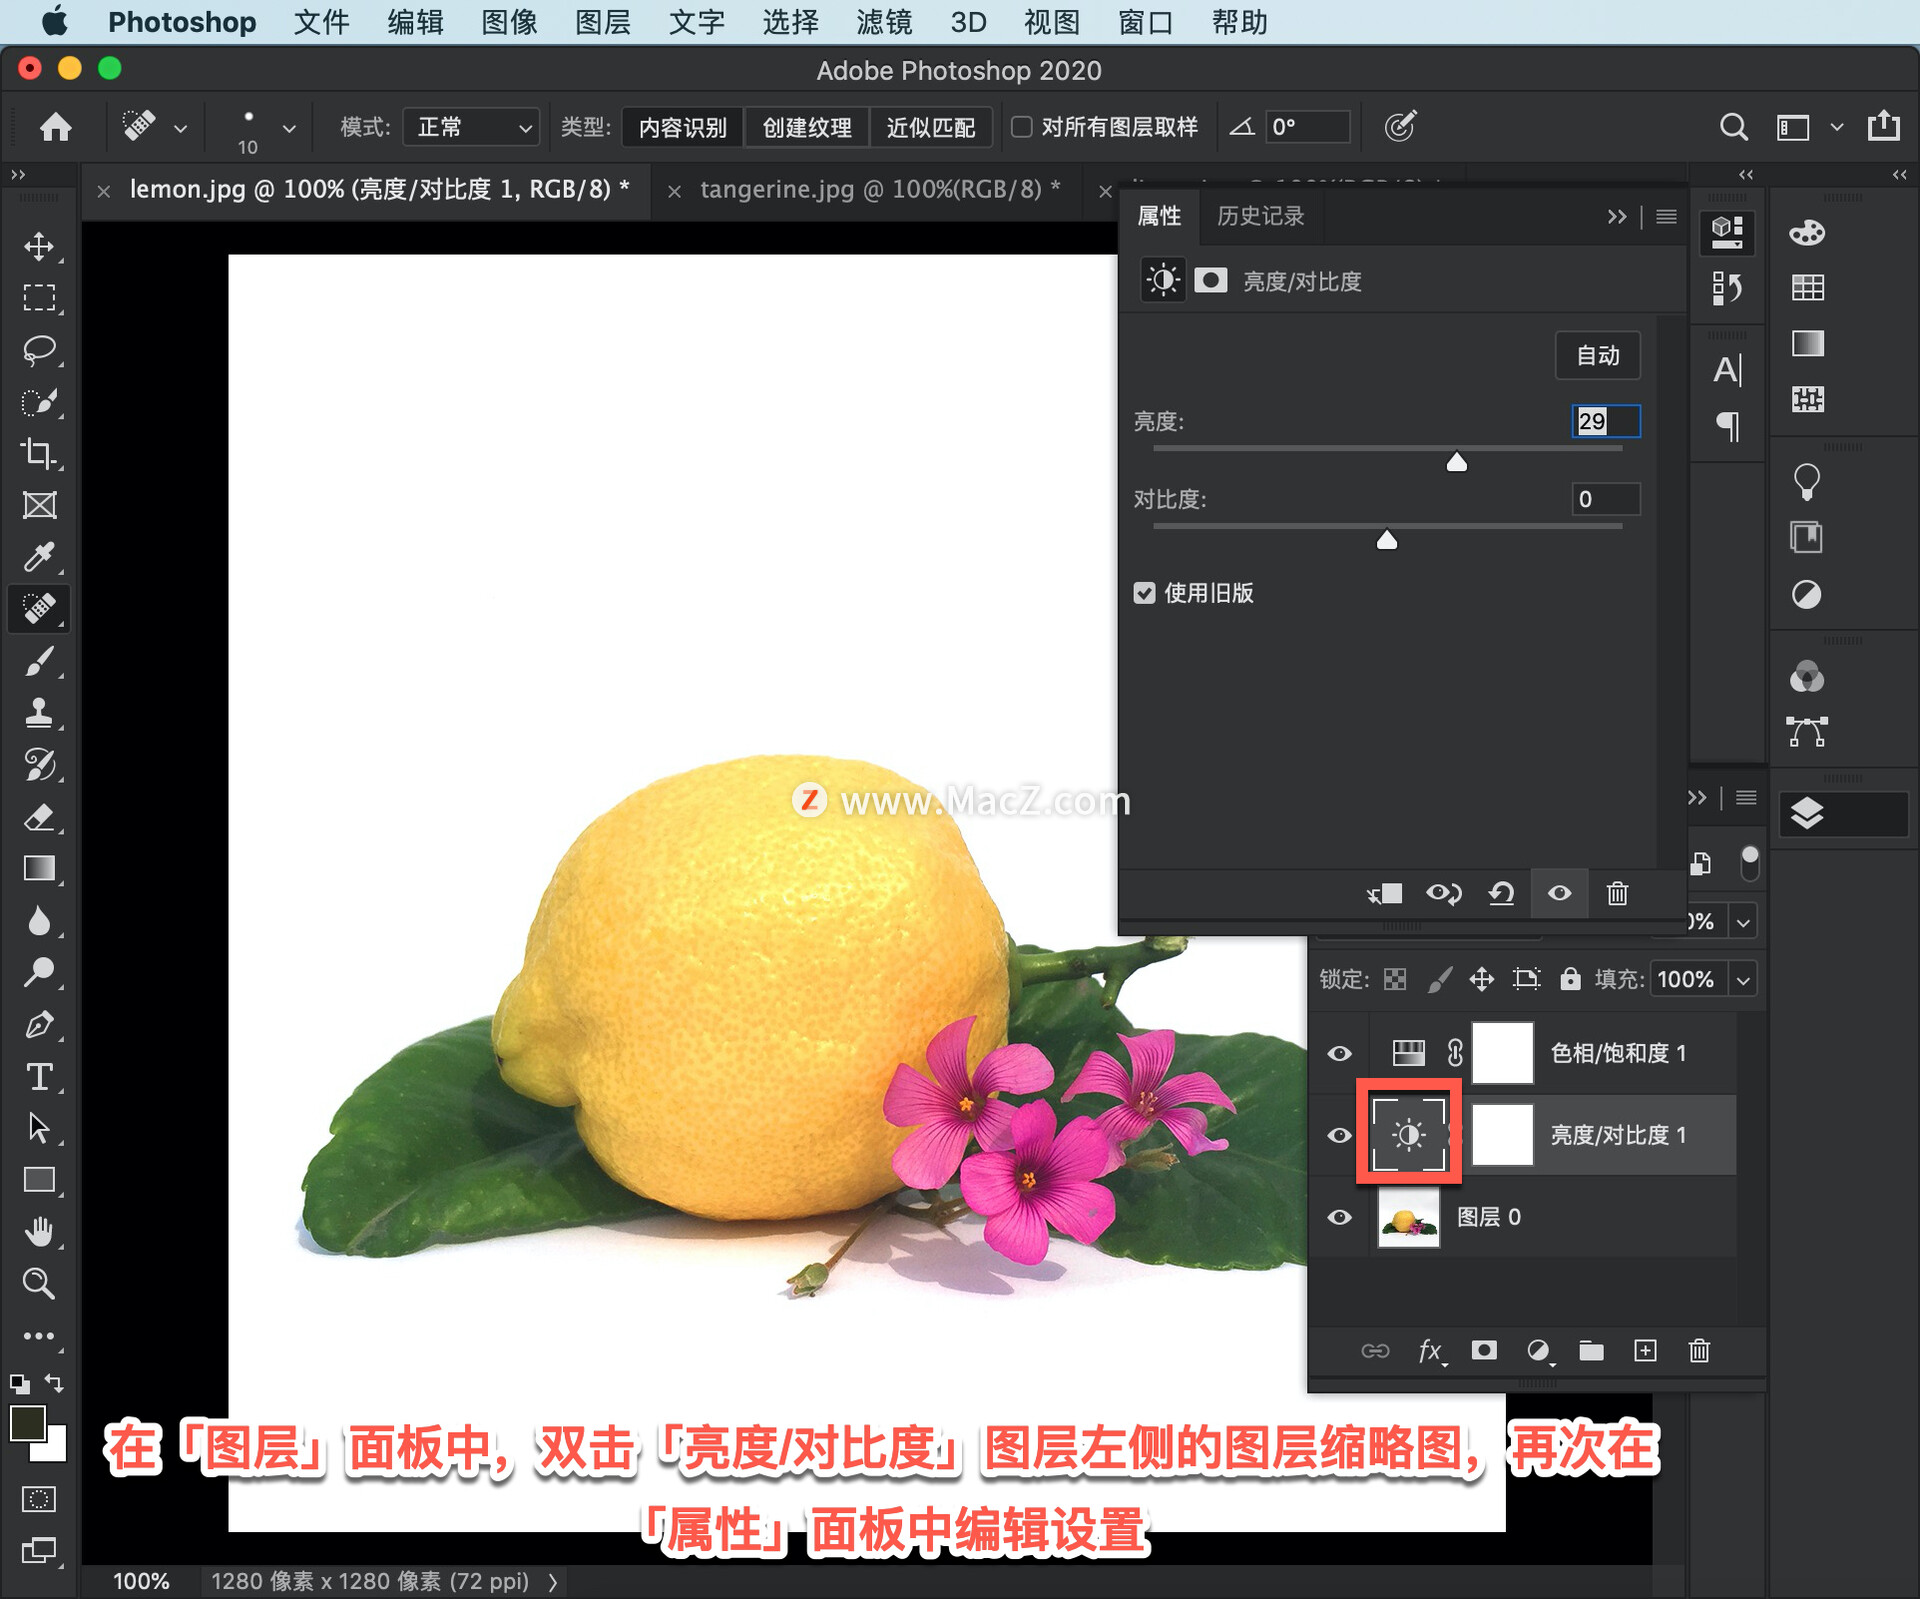Open the 模式 正常 dropdown
1920x1599 pixels.
click(x=472, y=127)
